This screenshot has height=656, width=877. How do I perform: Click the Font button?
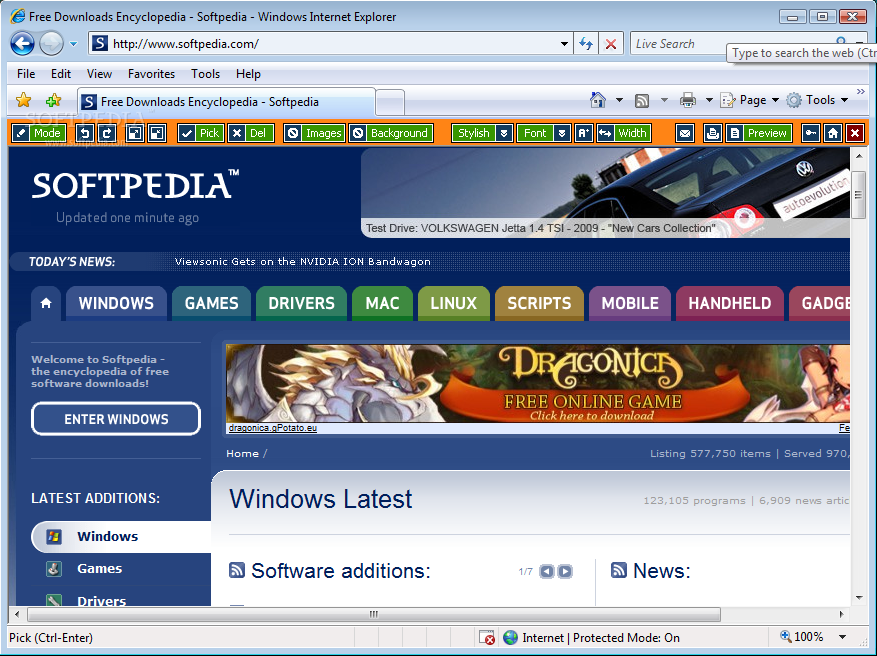pyautogui.click(x=535, y=133)
